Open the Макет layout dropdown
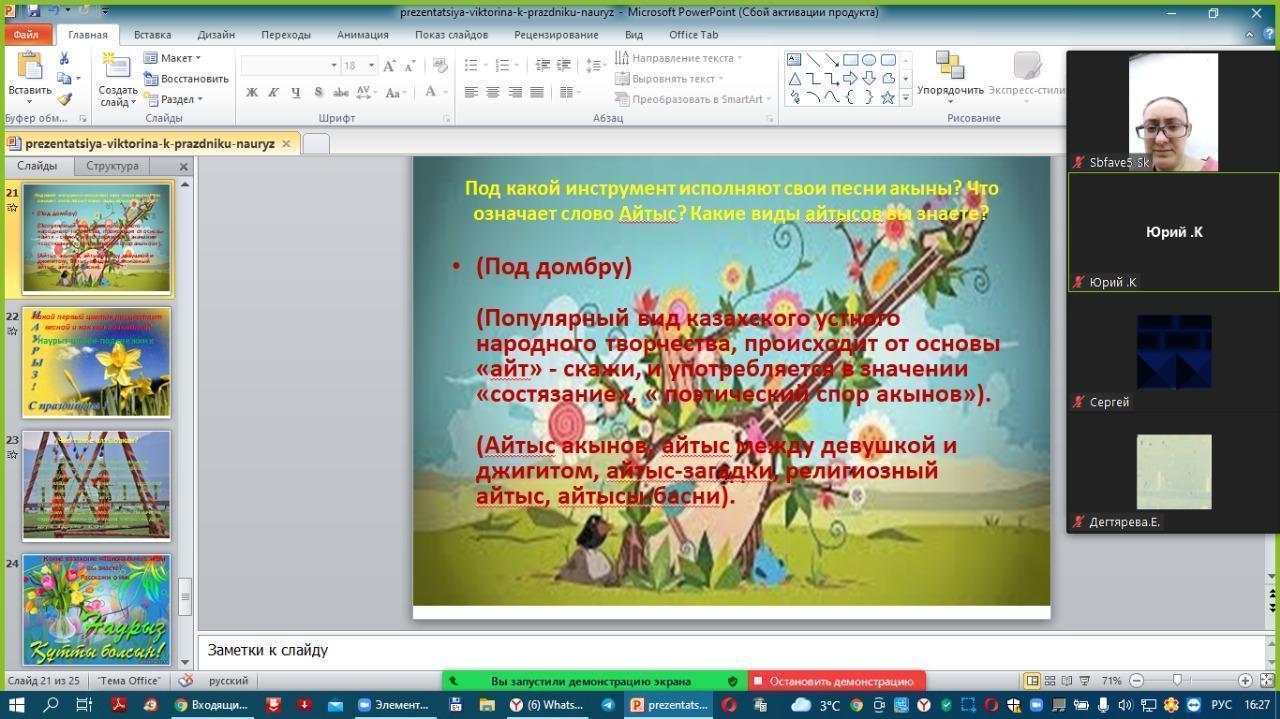 (173, 58)
